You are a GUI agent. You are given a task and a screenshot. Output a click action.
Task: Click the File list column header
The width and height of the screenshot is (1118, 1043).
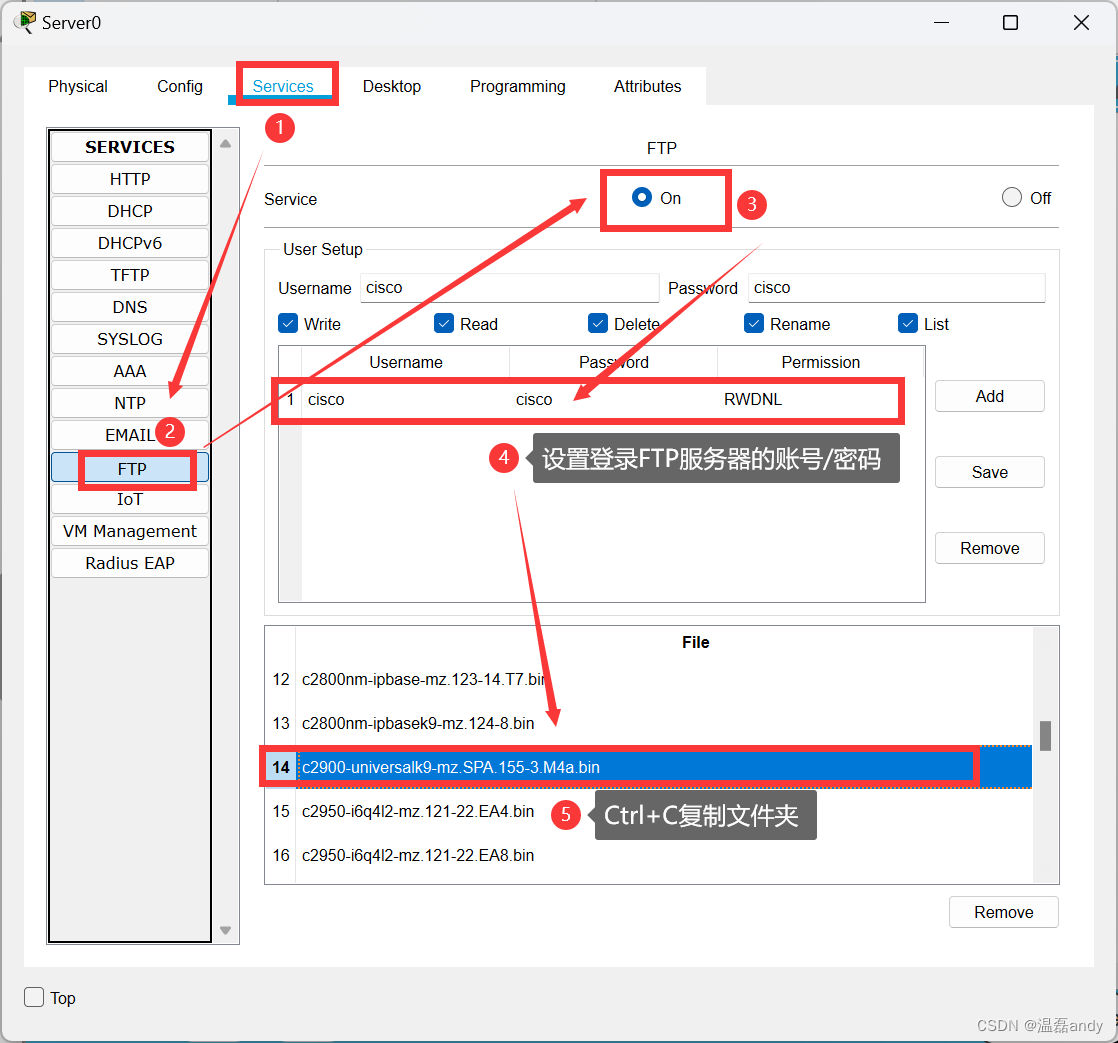pyautogui.click(x=695, y=642)
